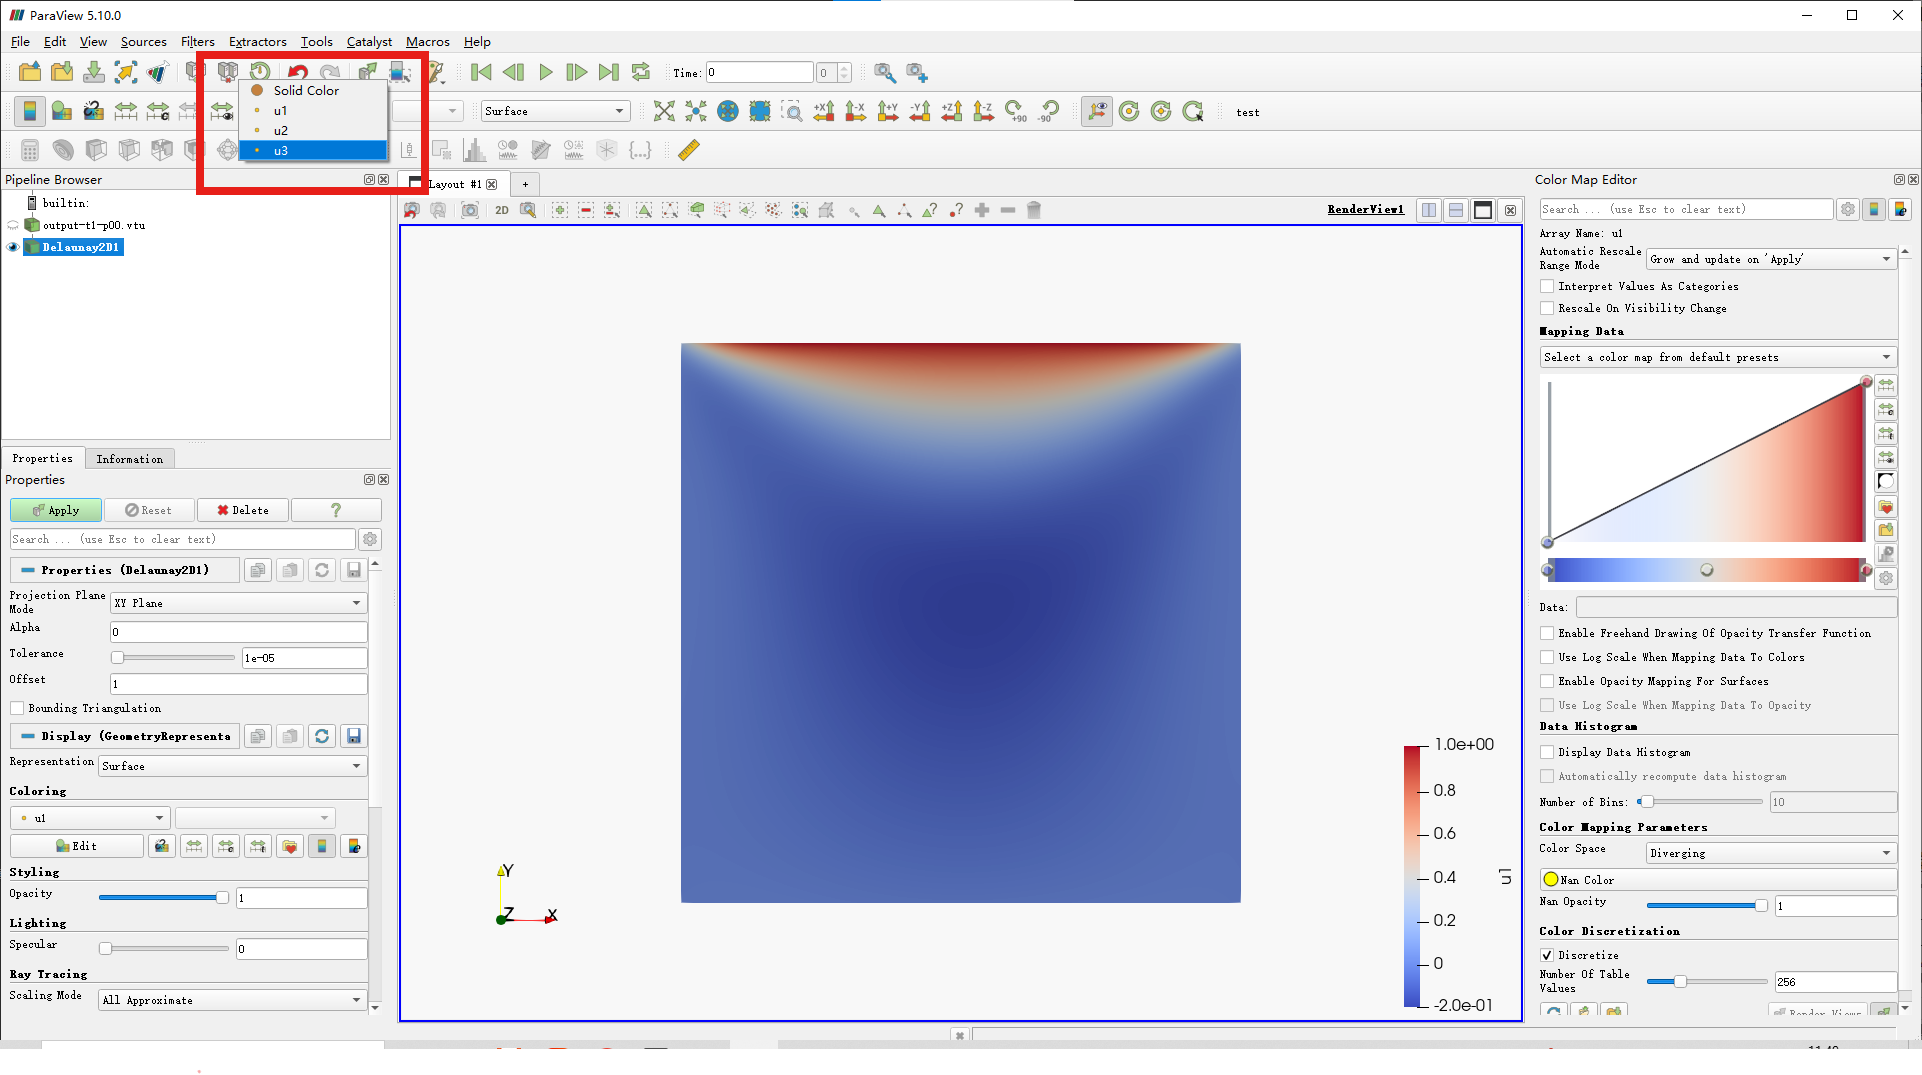
Task: Add a new layout tab with plus
Action: [525, 184]
